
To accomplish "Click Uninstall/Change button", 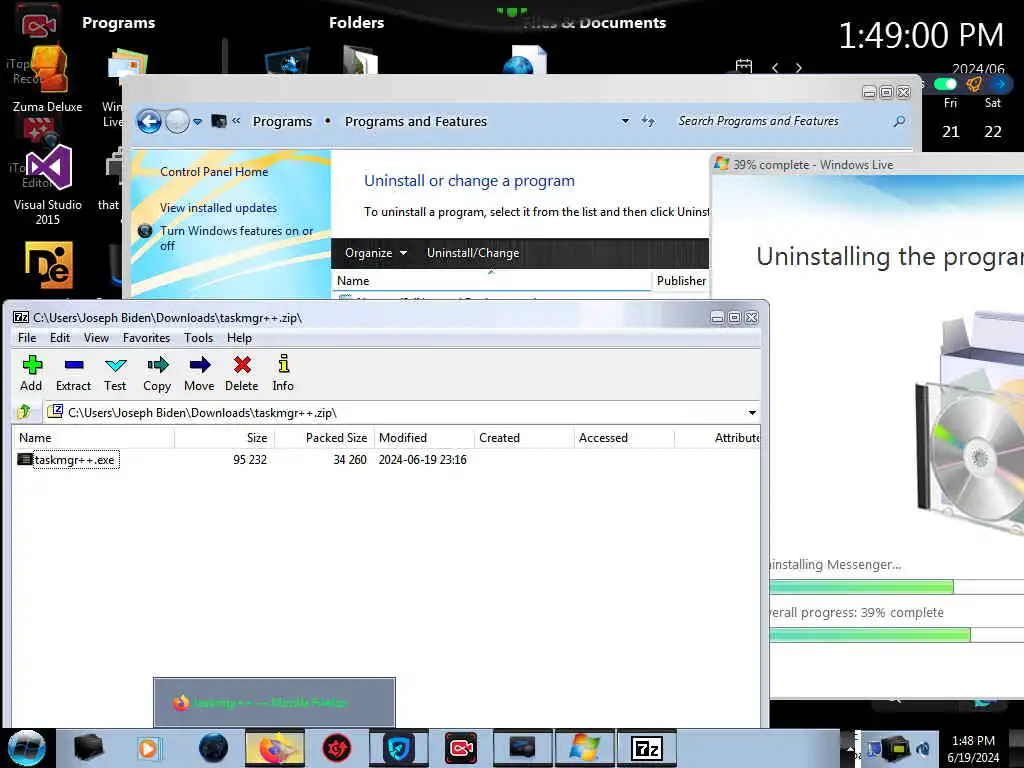I will coord(473,253).
